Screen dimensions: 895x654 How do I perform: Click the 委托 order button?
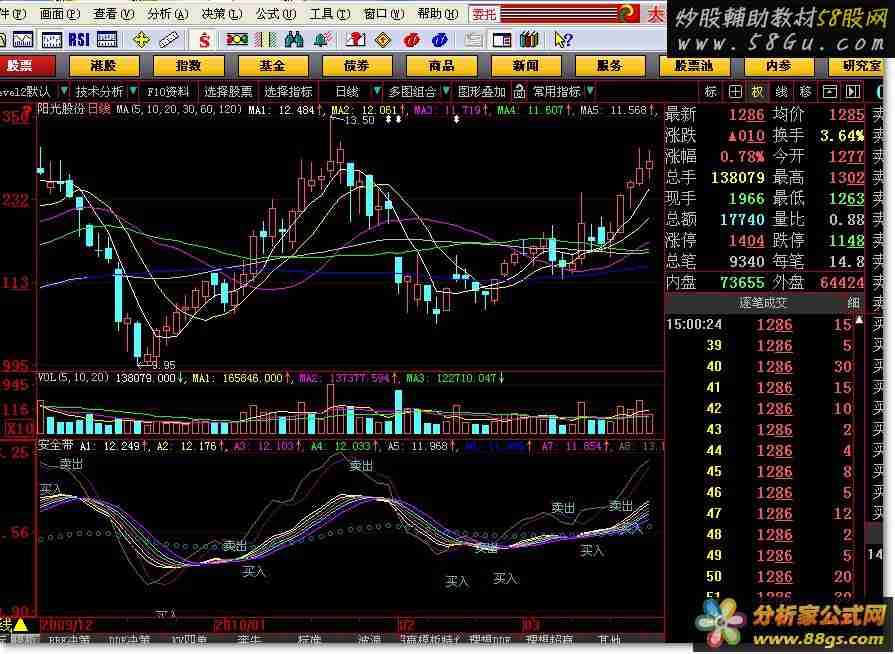pos(485,14)
